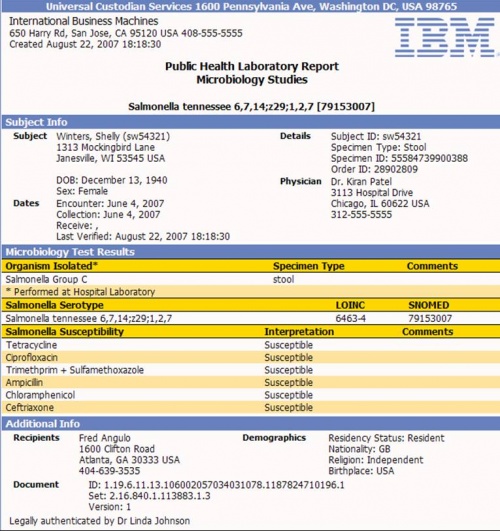
Task: Click the LOINC column header
Action: click(x=350, y=305)
